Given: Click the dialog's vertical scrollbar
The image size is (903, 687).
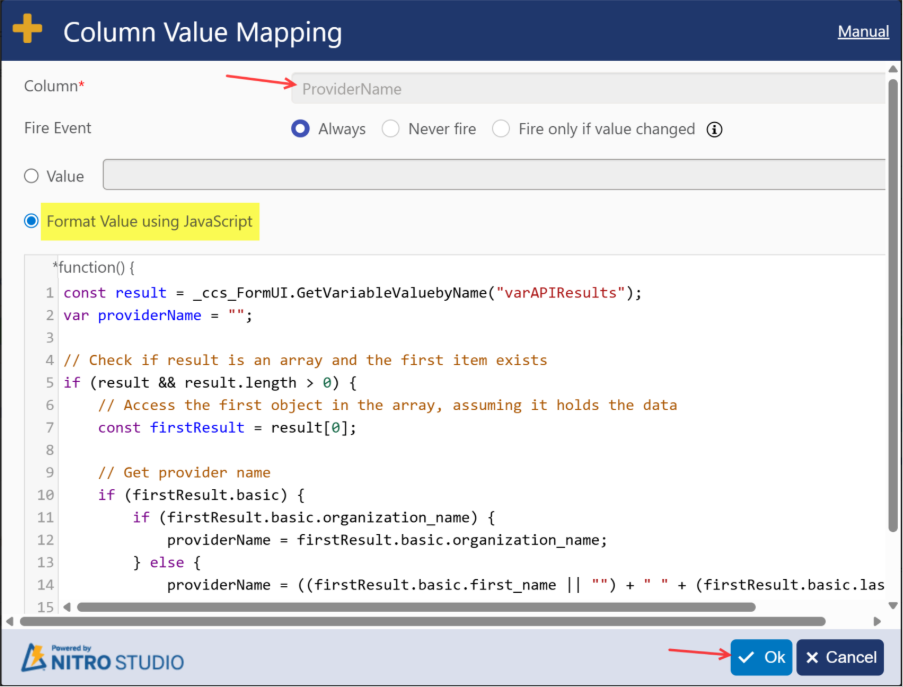Looking at the screenshot, I should click(x=893, y=300).
